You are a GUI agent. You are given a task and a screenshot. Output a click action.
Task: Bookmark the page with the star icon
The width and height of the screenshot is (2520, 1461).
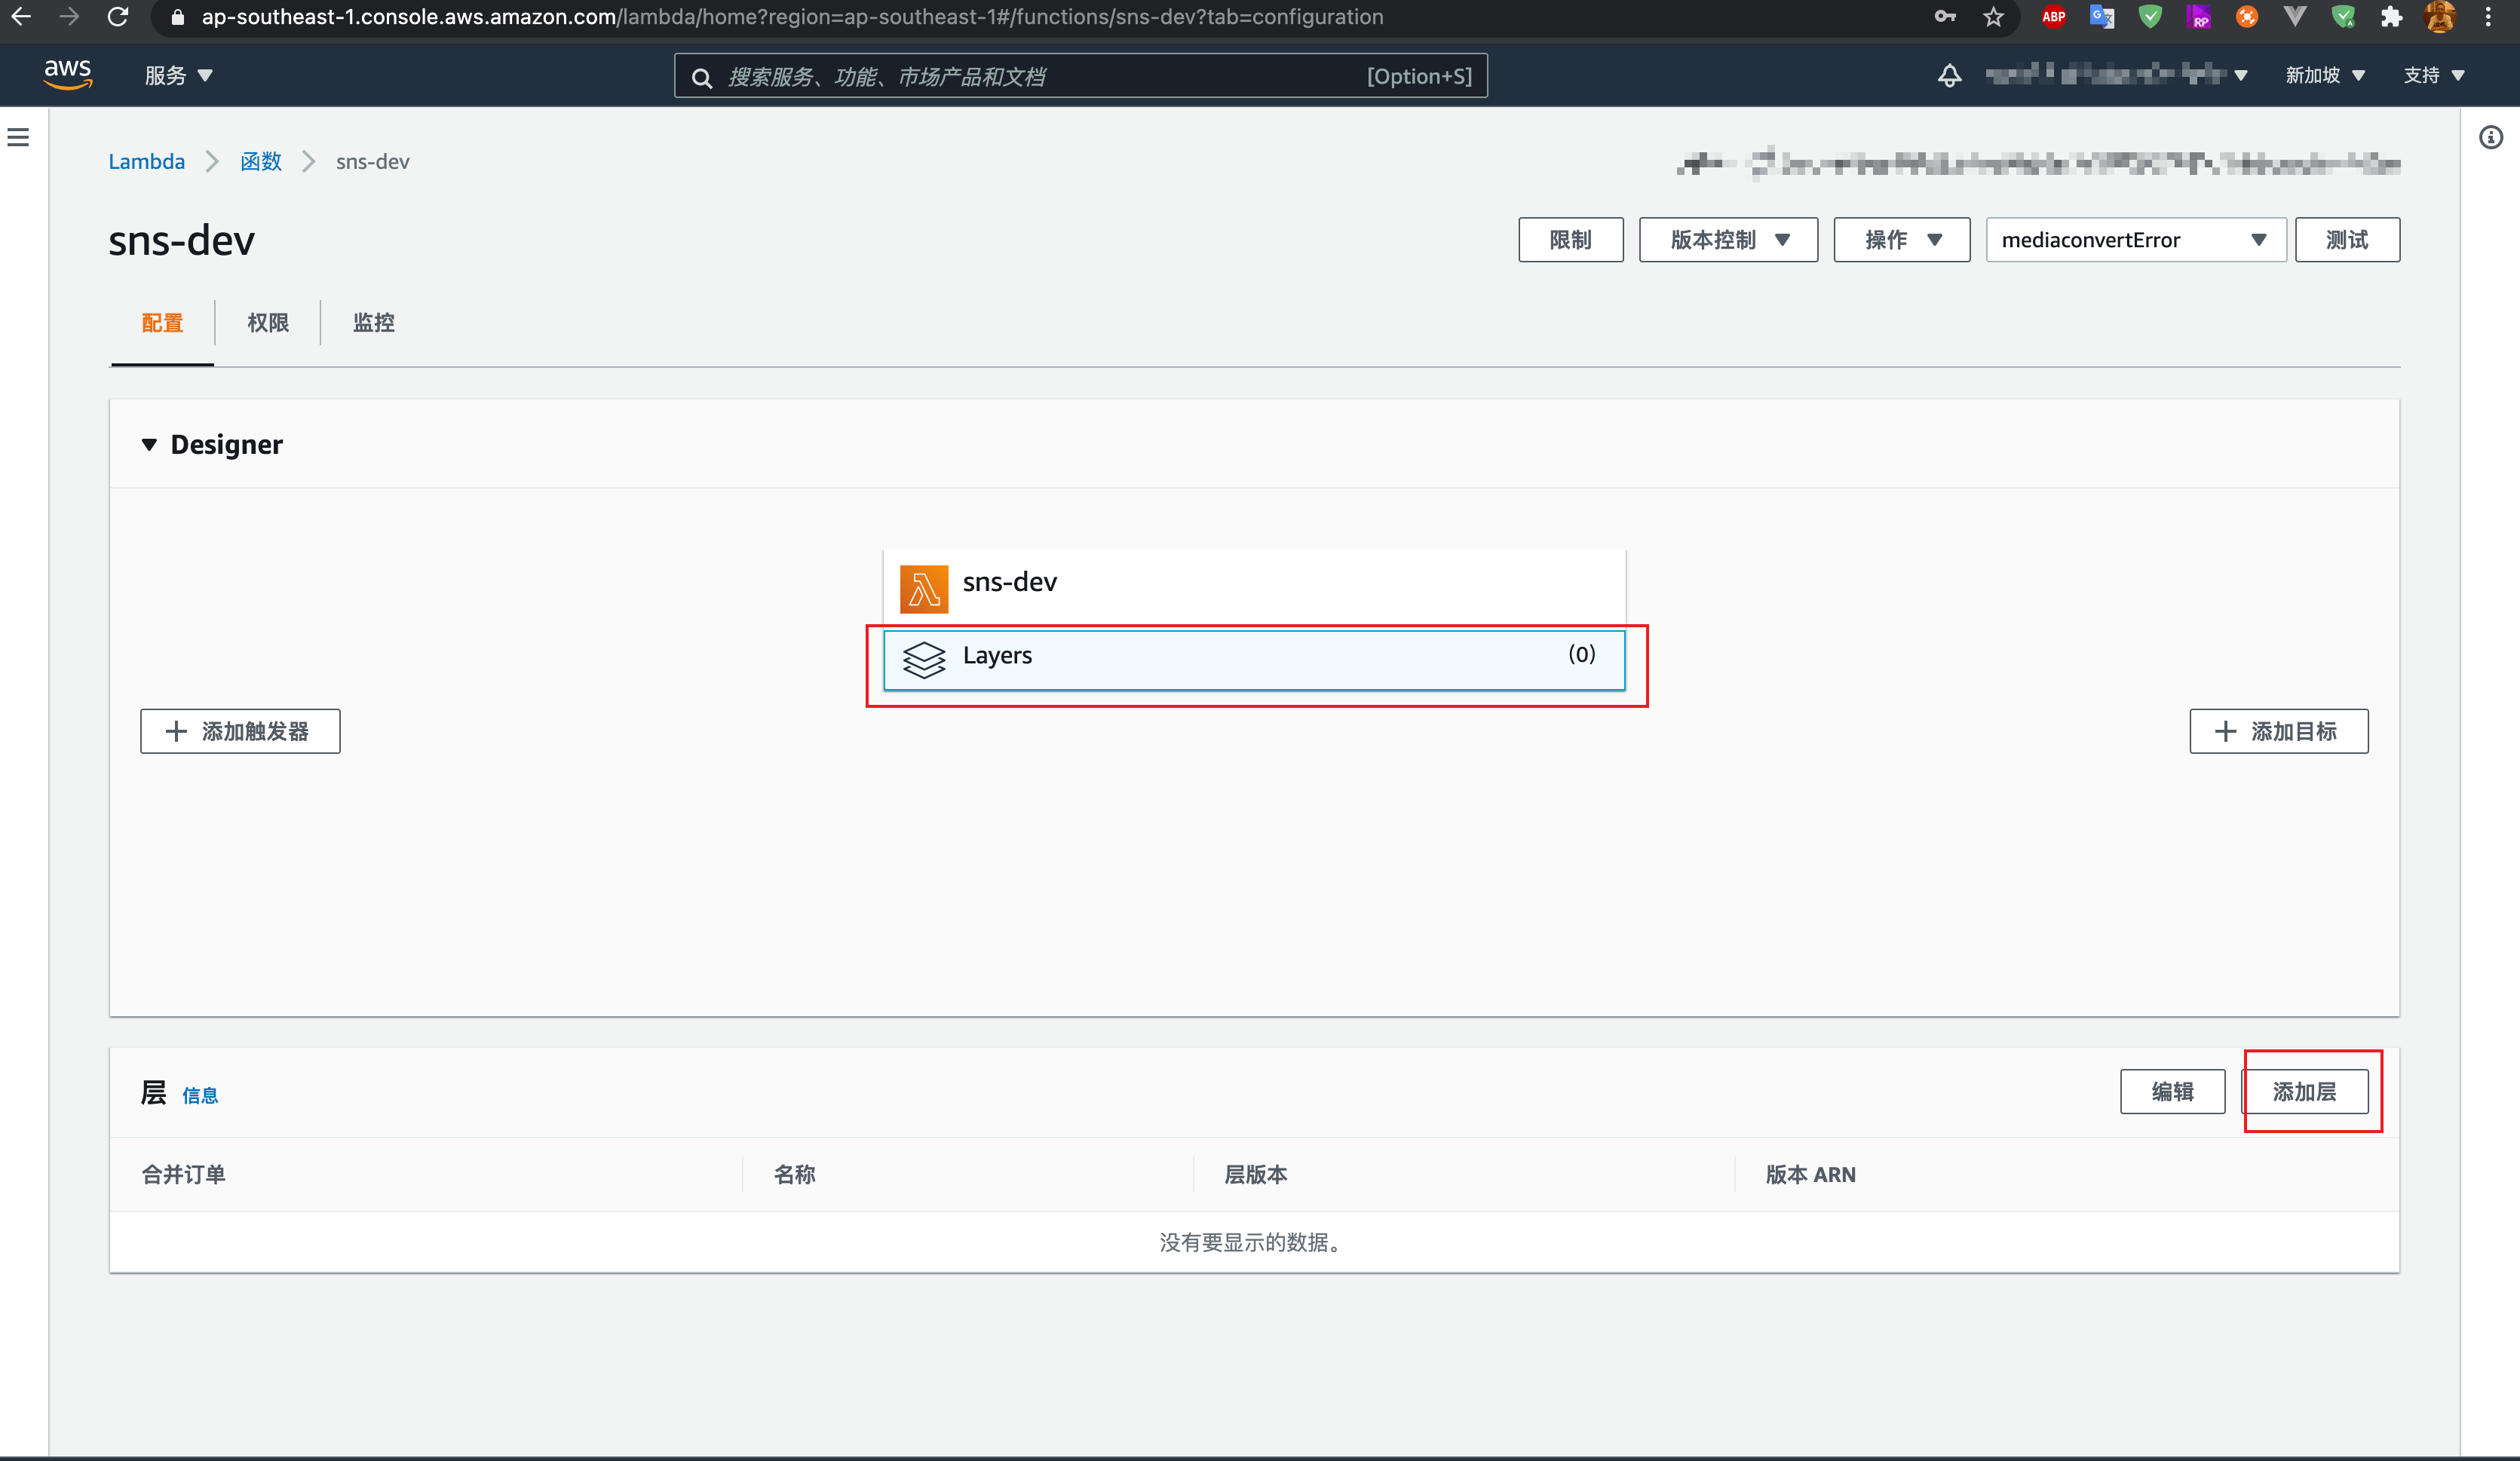coord(1993,17)
